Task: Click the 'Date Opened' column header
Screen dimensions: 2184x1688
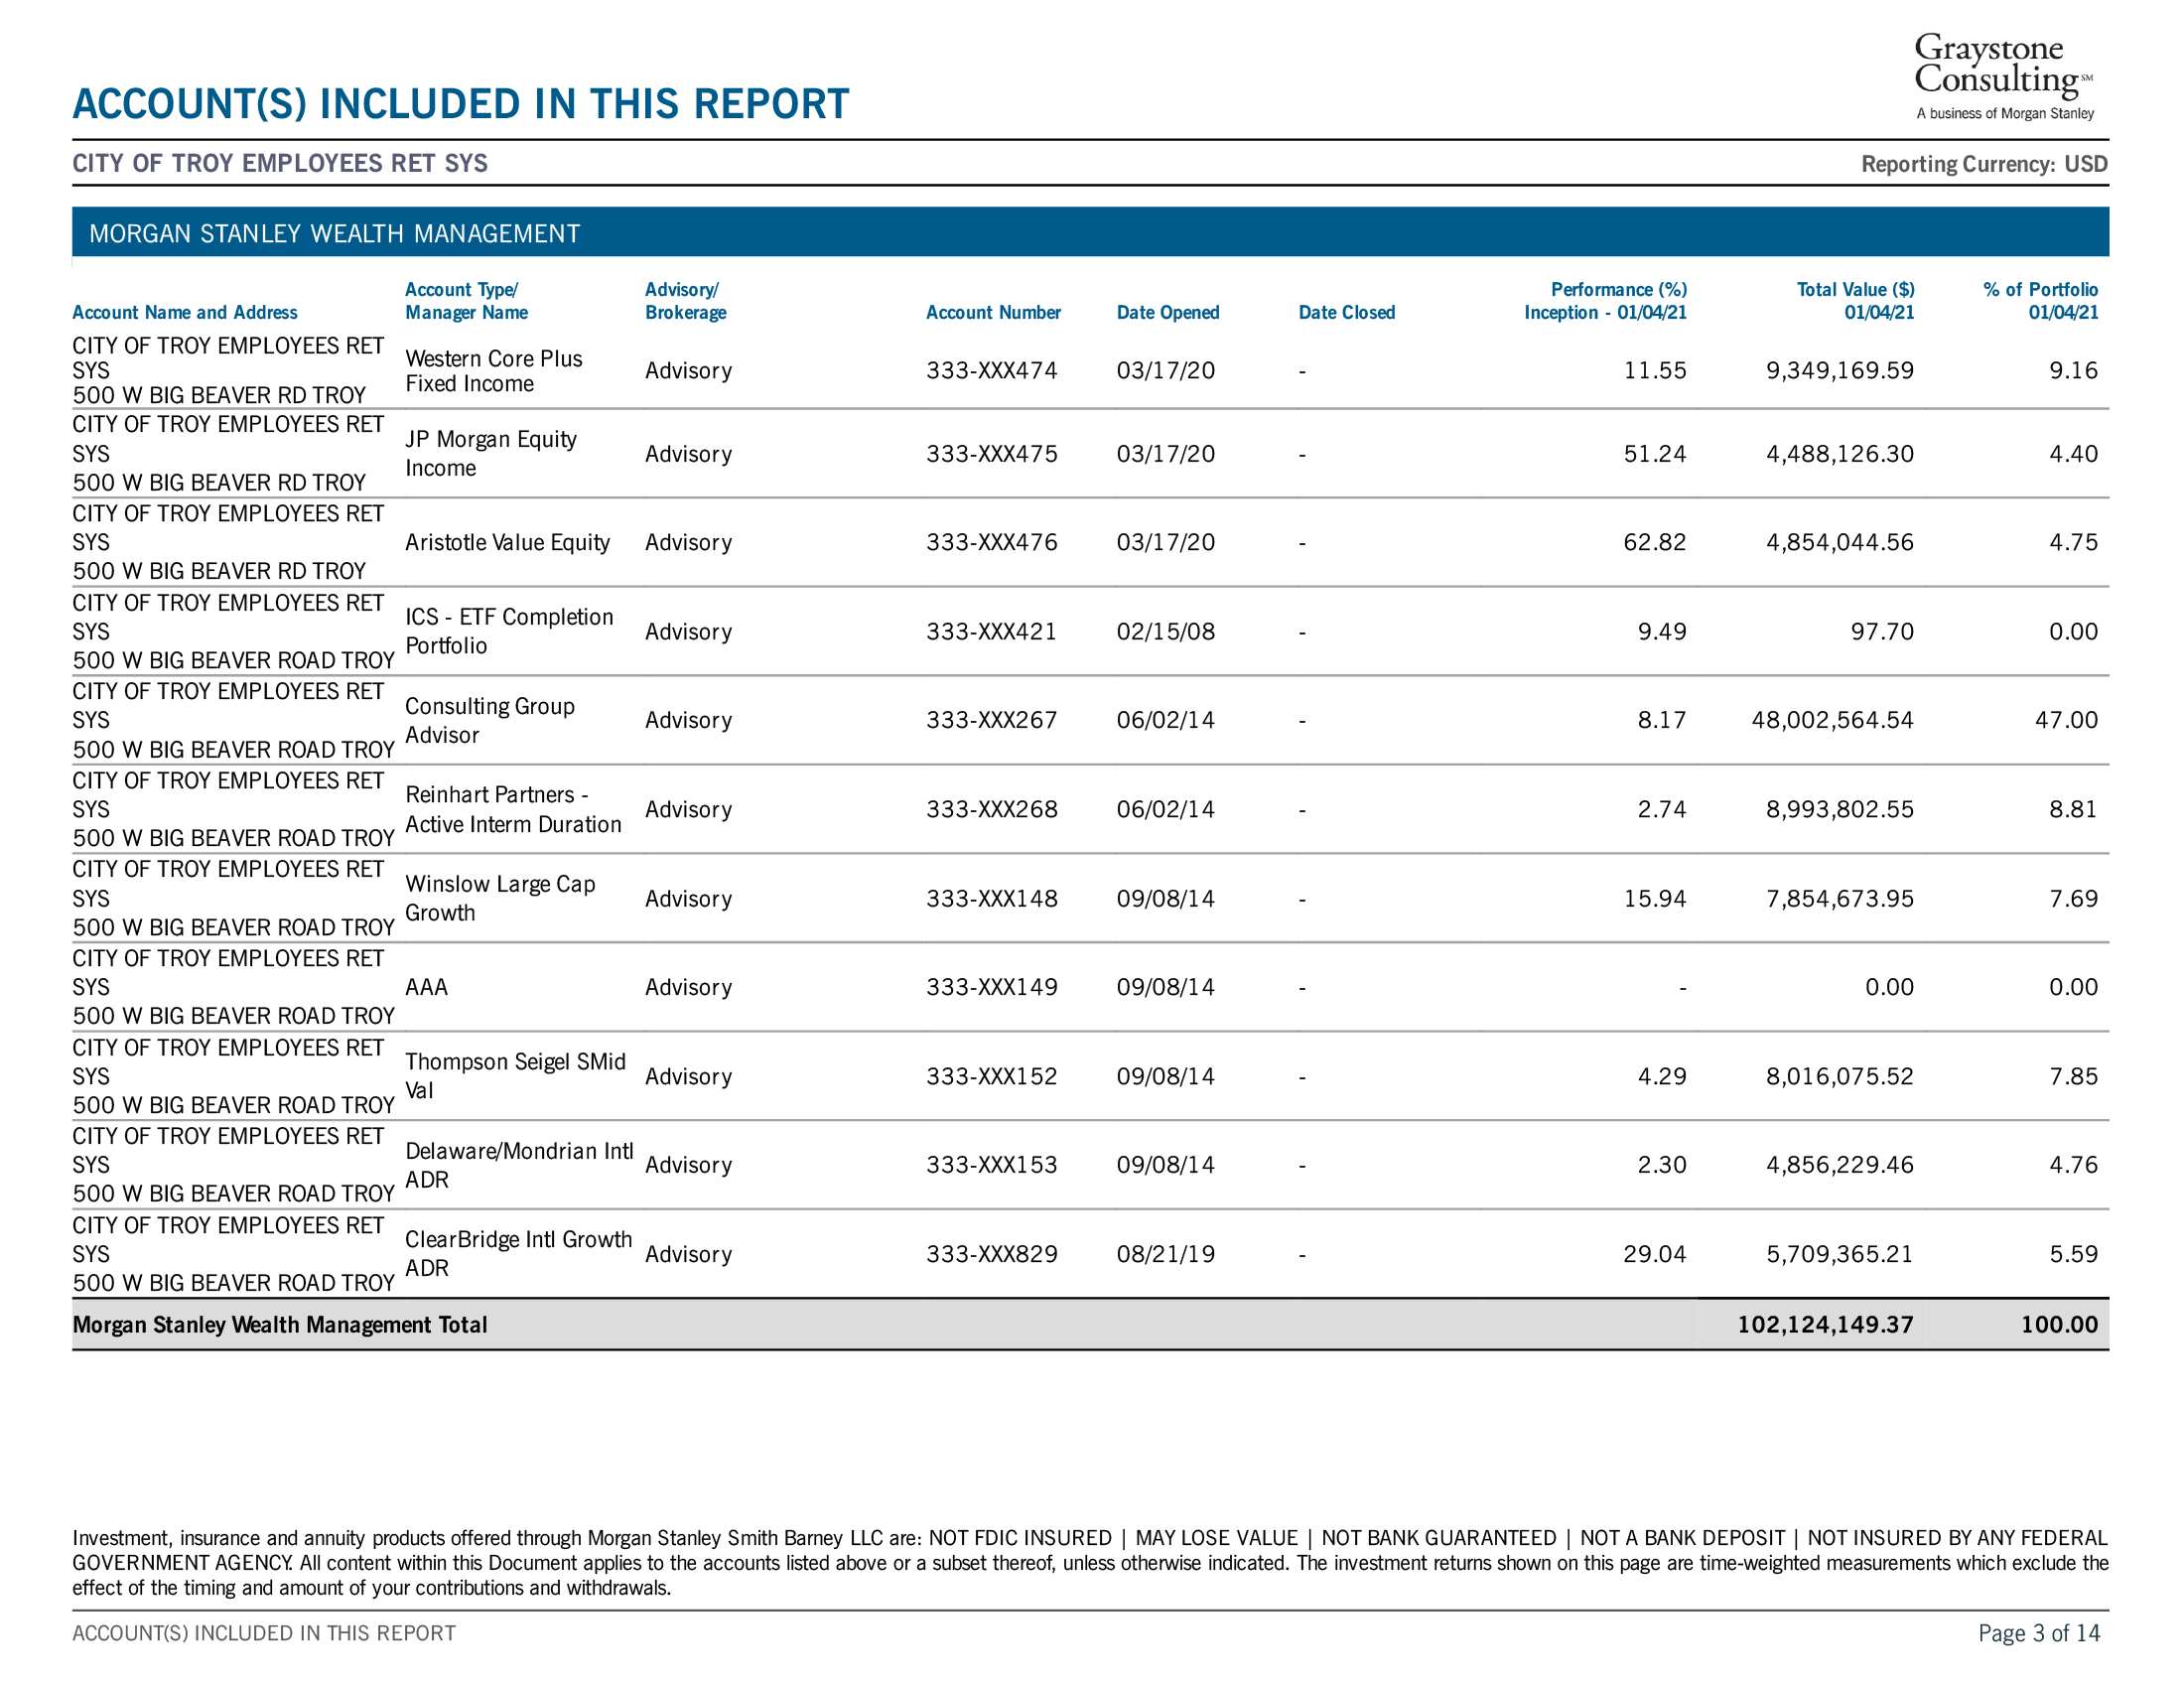Action: point(1168,312)
